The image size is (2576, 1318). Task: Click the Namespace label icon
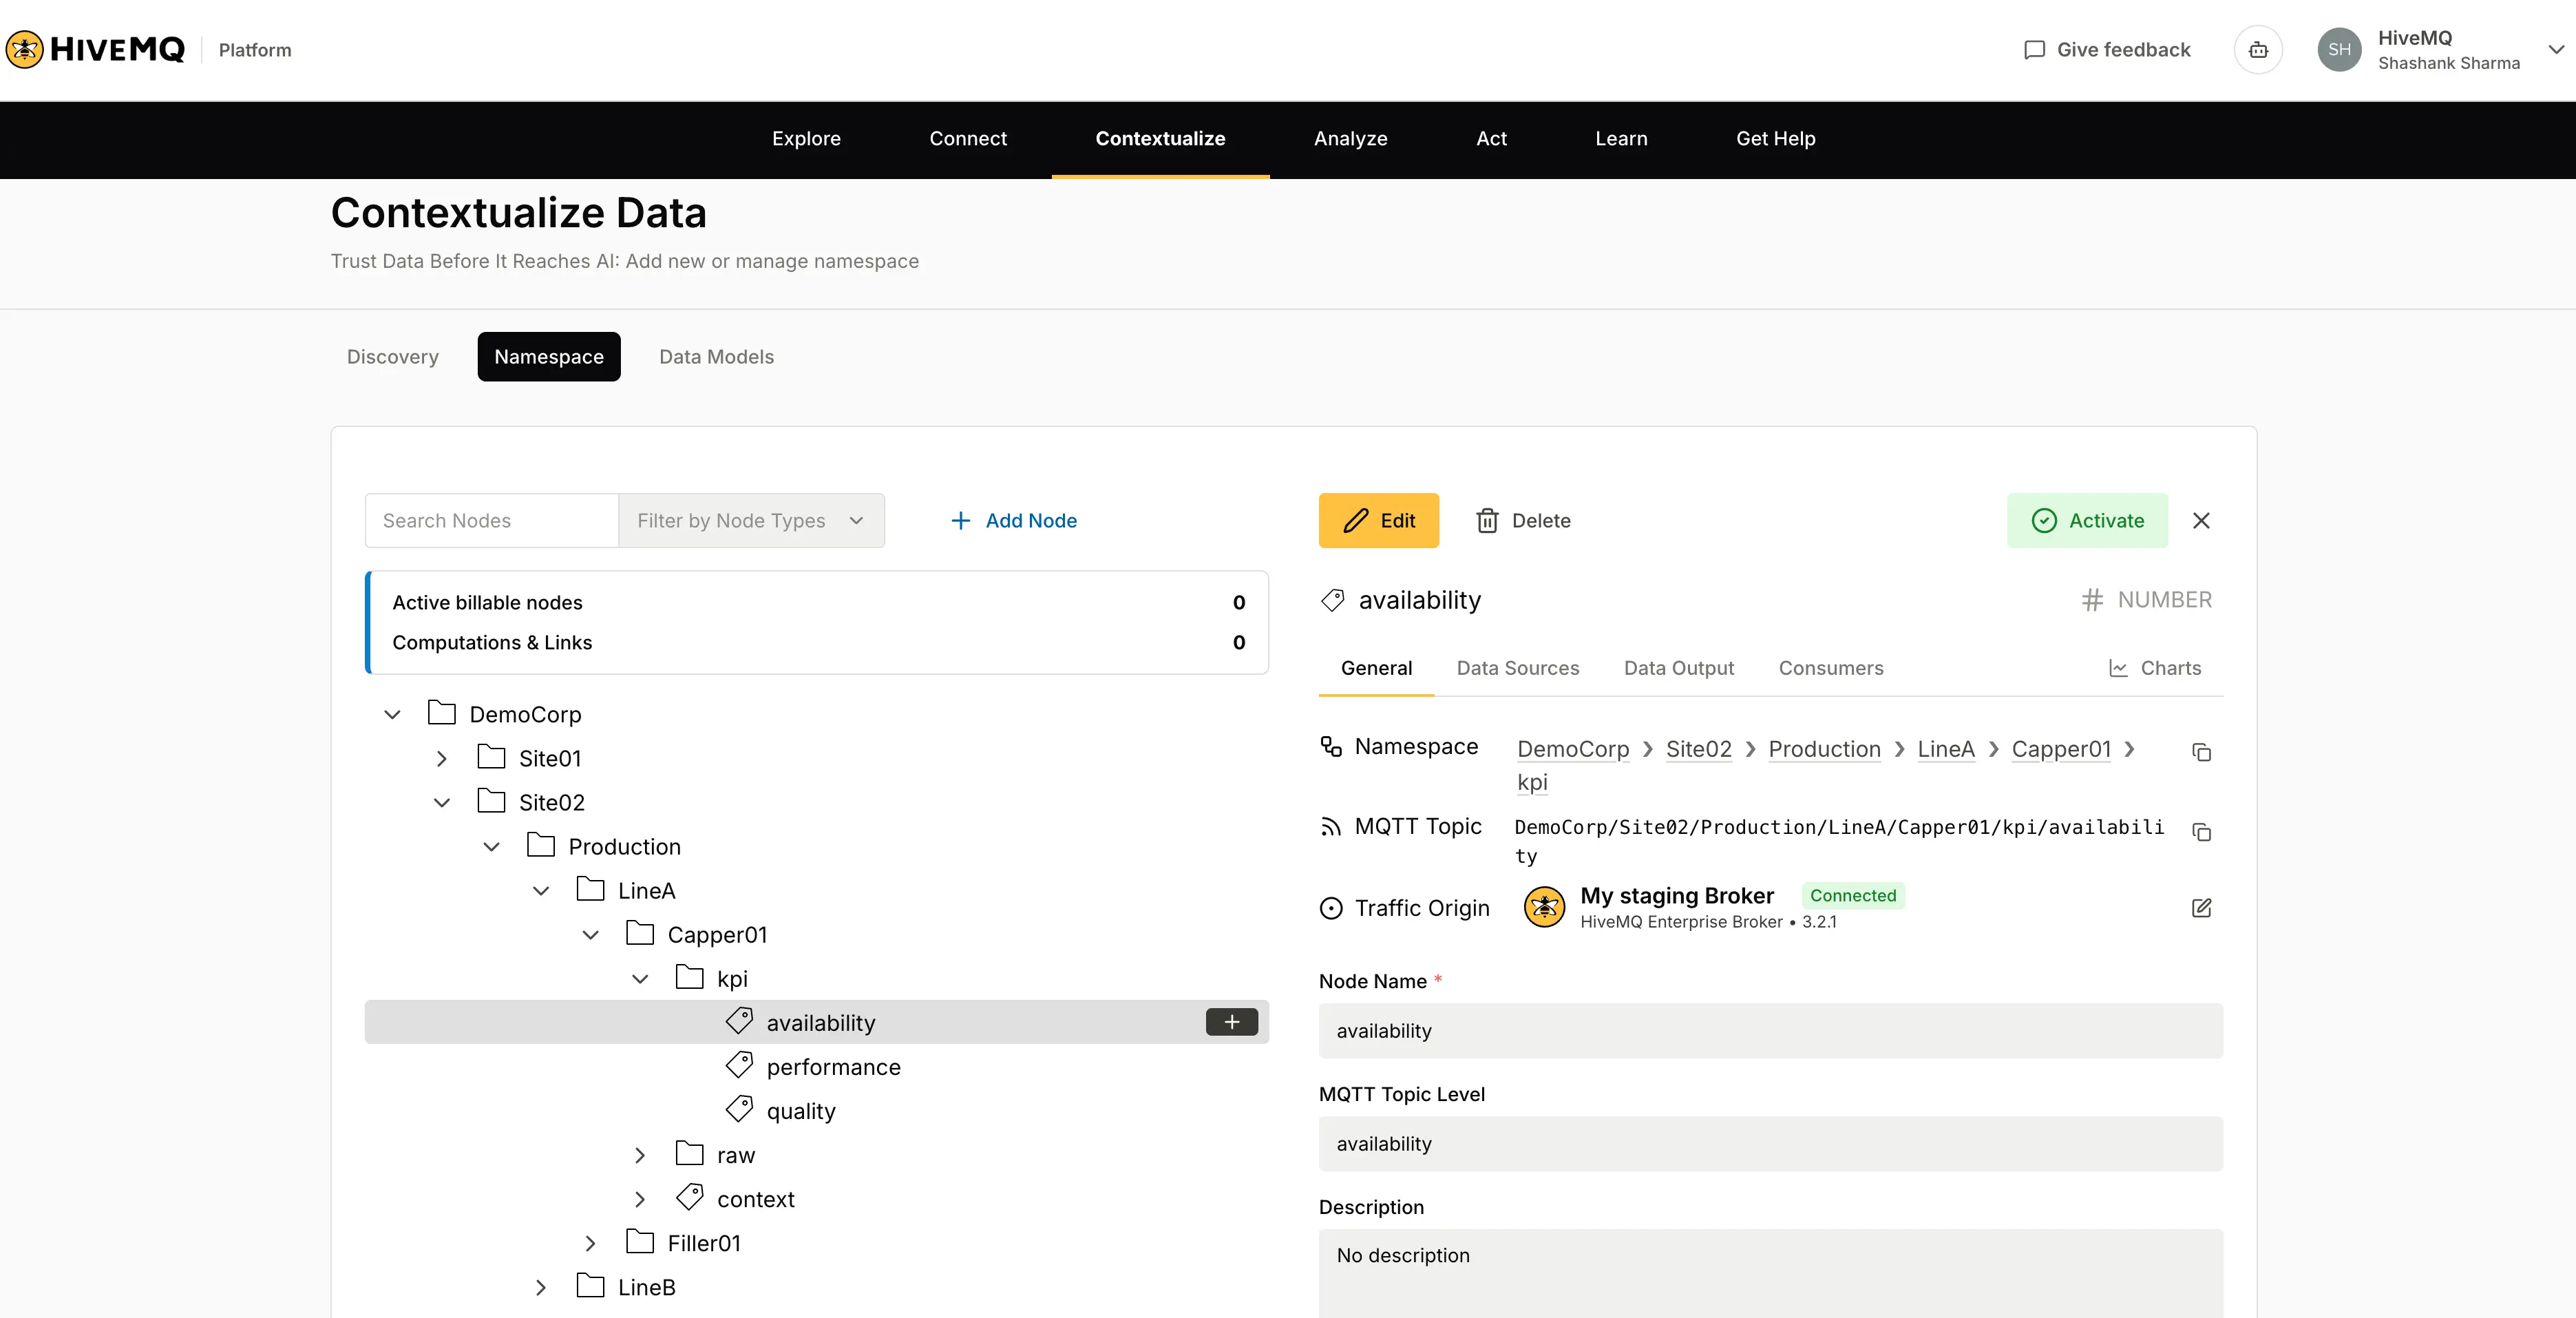1331,746
